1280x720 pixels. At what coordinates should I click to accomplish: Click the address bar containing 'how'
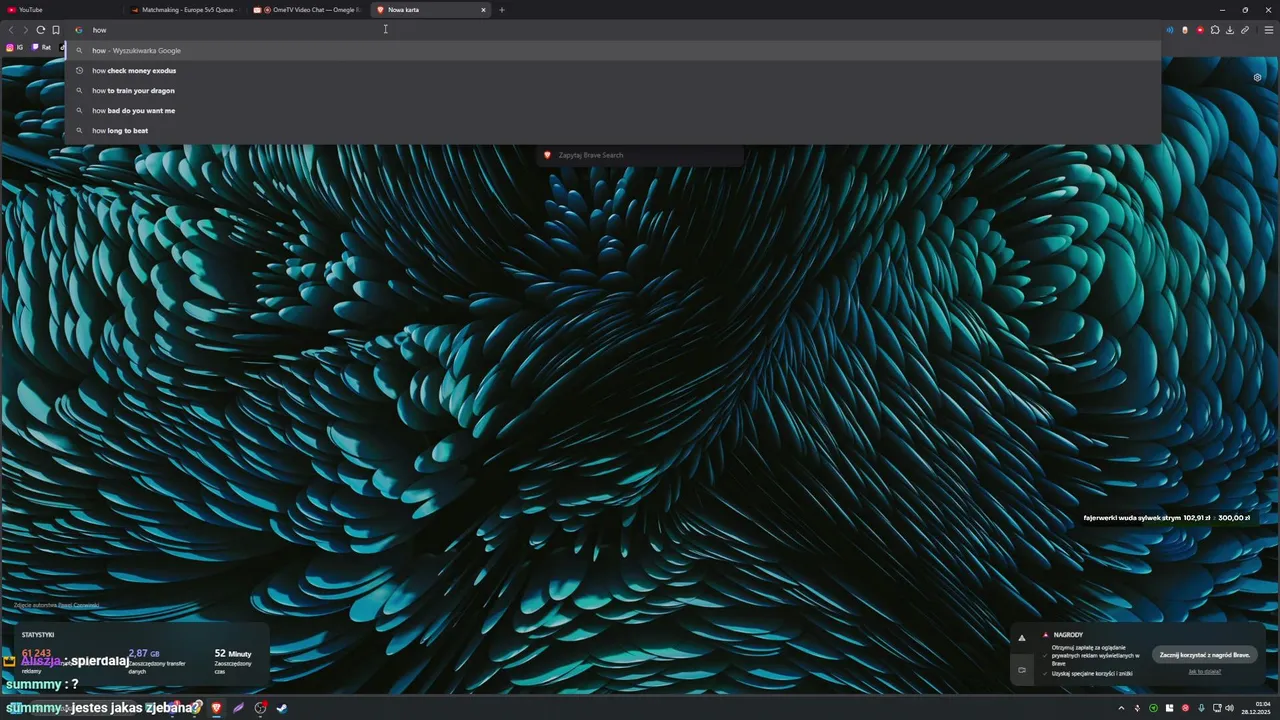pyautogui.click(x=612, y=30)
